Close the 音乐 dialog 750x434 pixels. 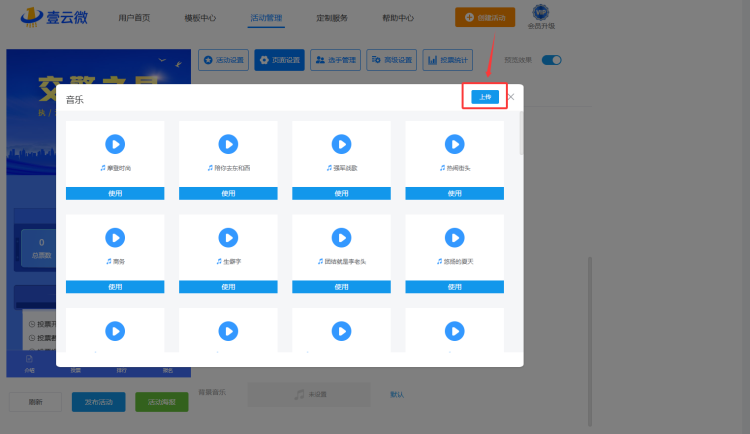(511, 97)
